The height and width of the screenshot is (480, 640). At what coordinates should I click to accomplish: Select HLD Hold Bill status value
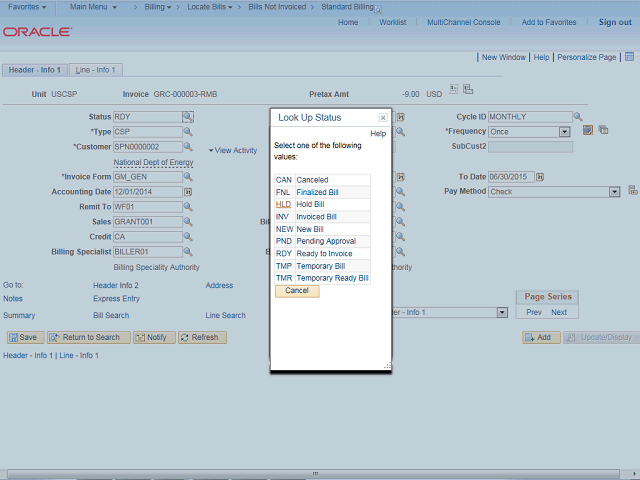point(283,204)
